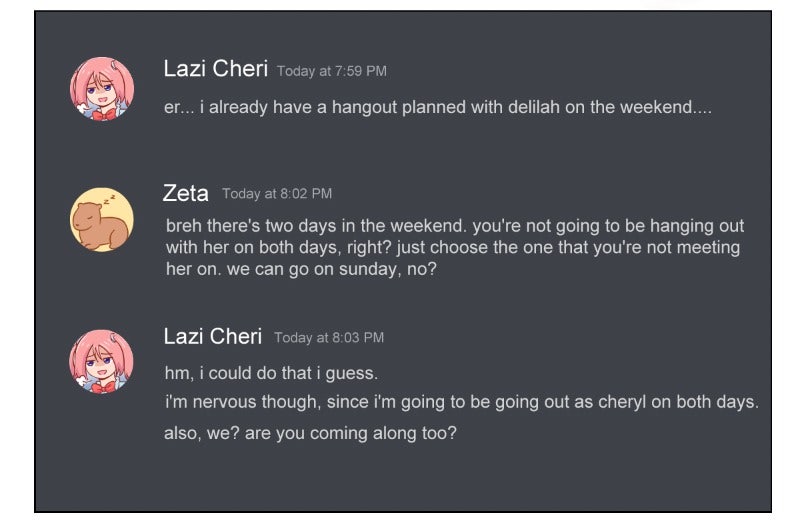Image resolution: width=800 pixels, height=525 pixels.
Task: Click the 'Today at 8:03 PM' timestamp
Action: click(329, 338)
